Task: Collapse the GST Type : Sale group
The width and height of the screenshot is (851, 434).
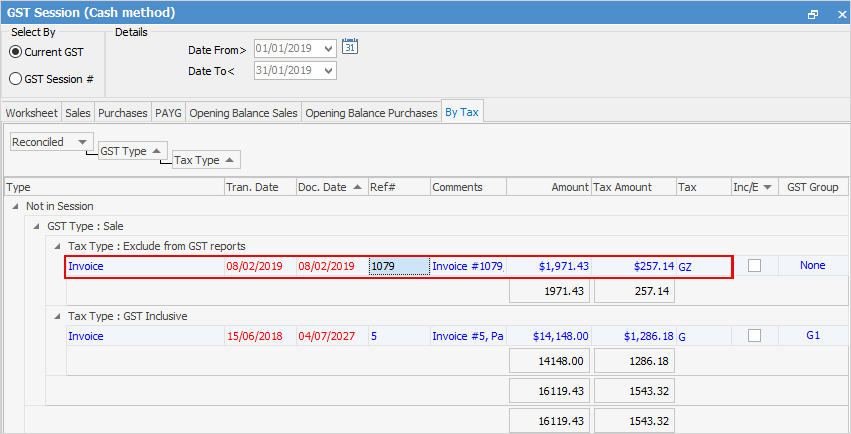Action: coord(36,227)
